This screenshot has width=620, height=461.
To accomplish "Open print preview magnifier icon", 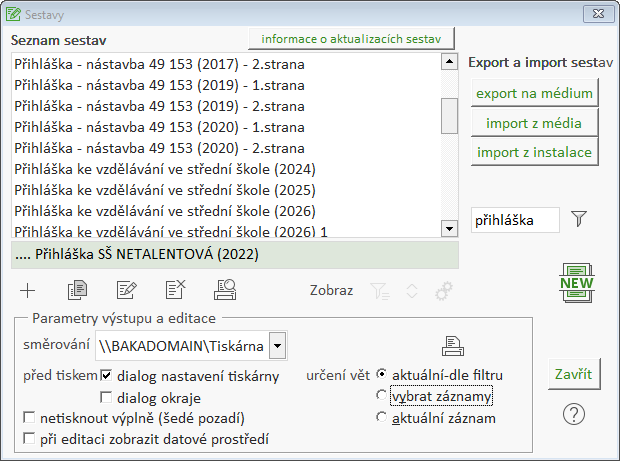I will (x=225, y=291).
